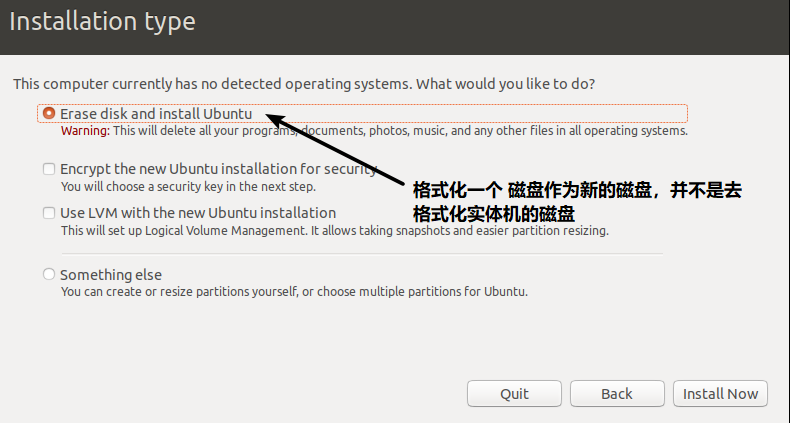Click the red Warning text line
The image size is (790, 423).
coord(374,131)
